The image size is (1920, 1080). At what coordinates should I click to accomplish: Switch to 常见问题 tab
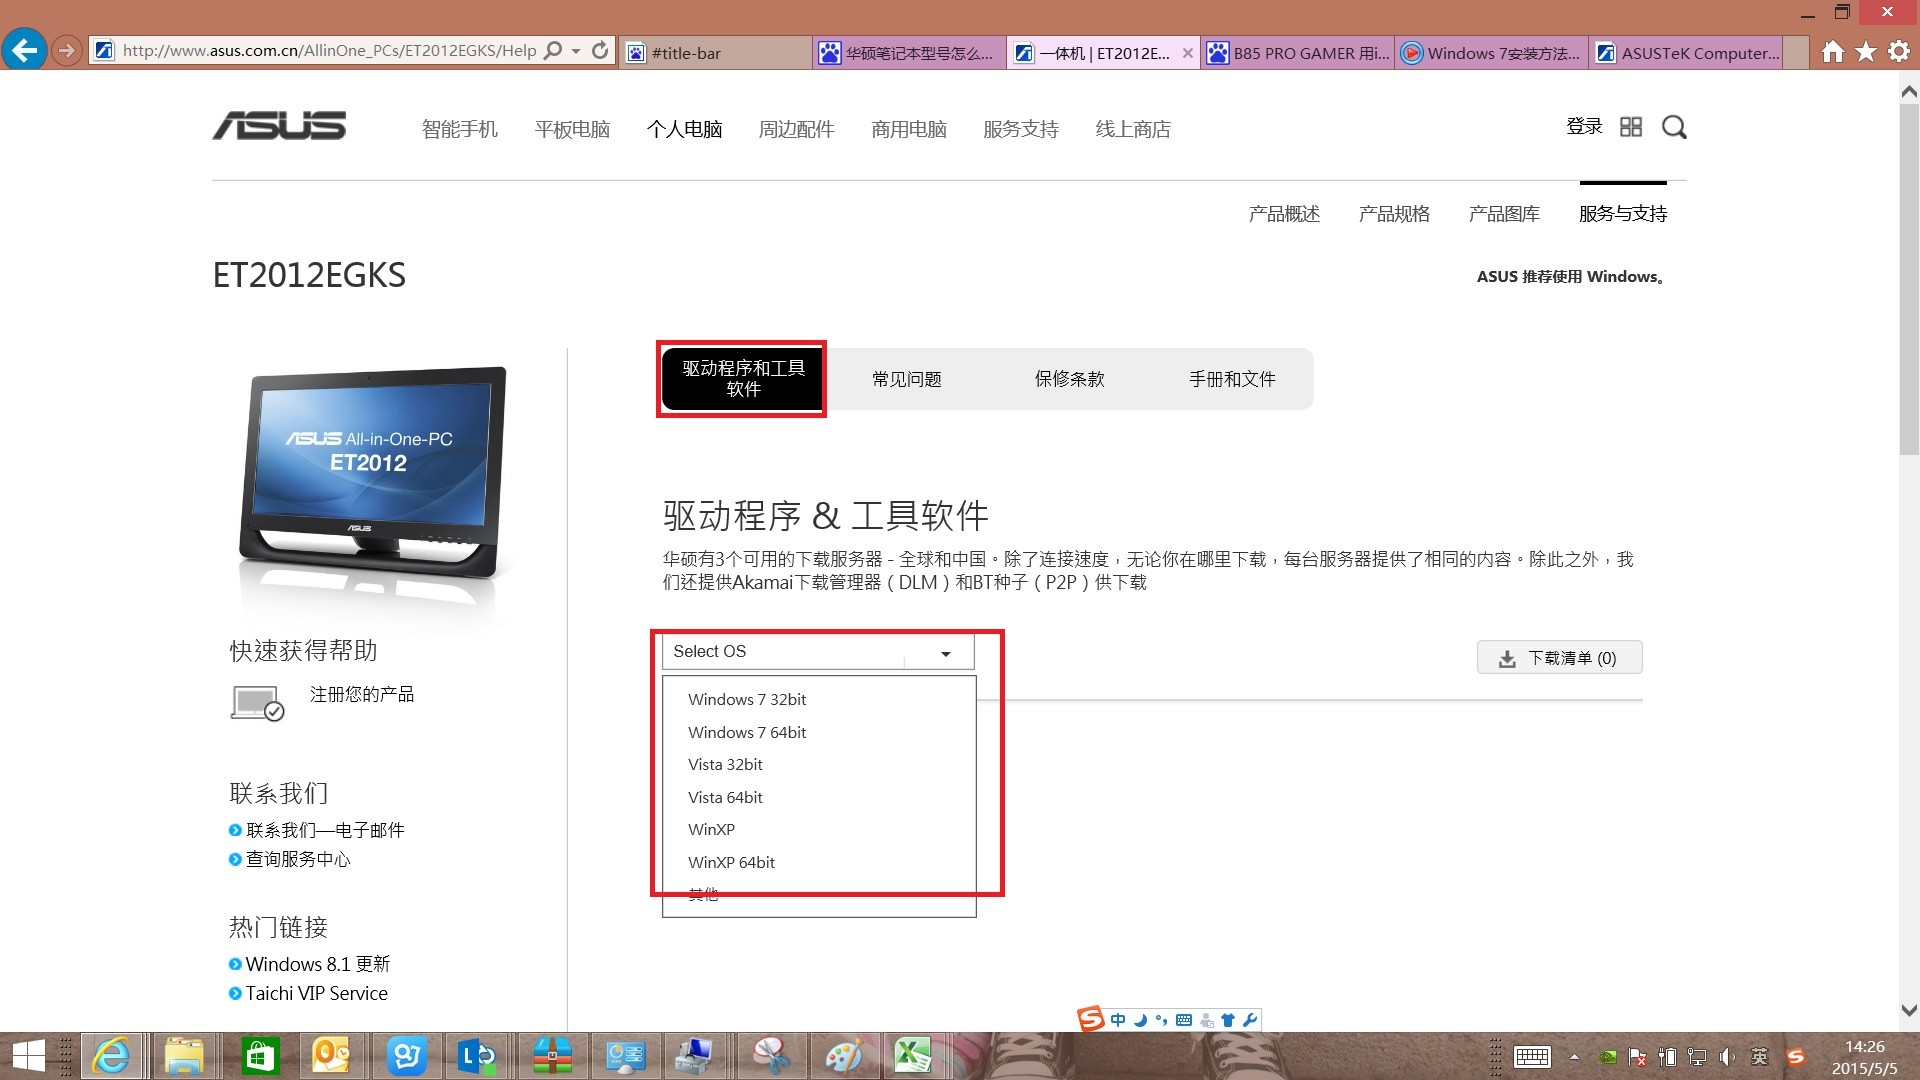(907, 378)
